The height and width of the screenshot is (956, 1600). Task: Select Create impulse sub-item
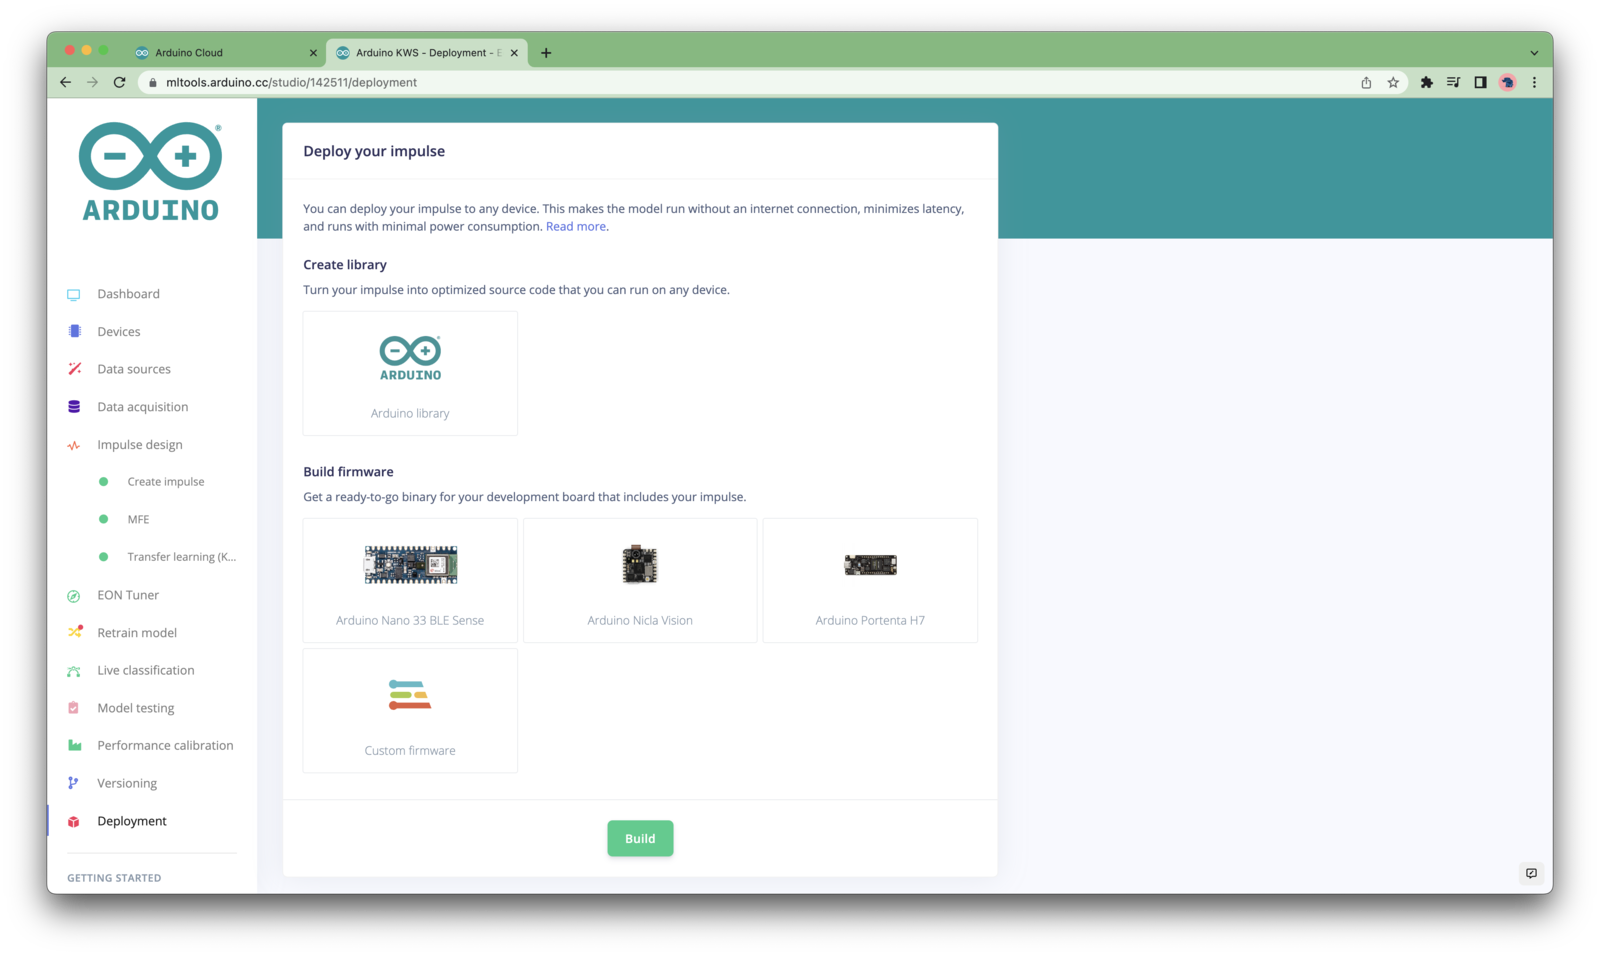166,482
